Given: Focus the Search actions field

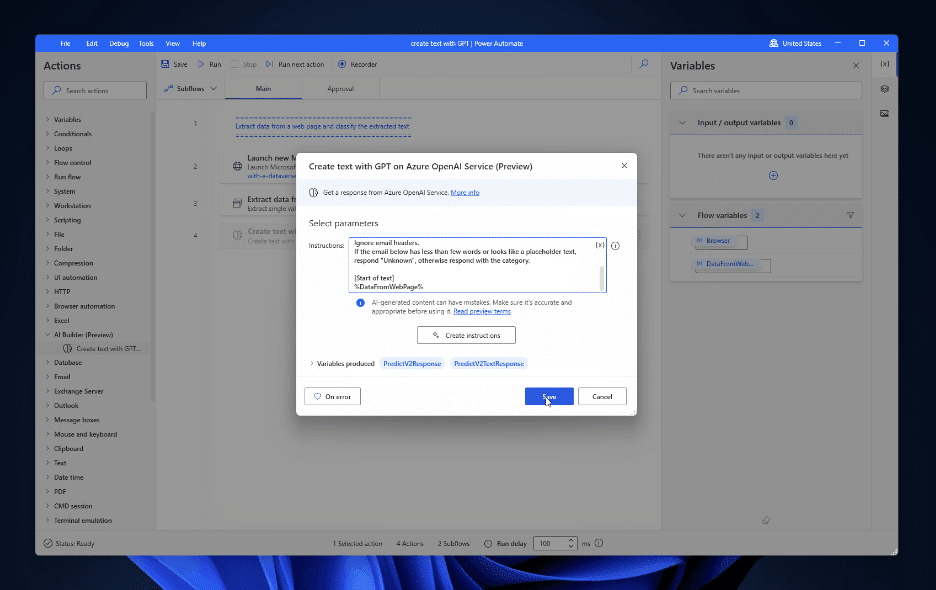Looking at the screenshot, I should click(95, 90).
